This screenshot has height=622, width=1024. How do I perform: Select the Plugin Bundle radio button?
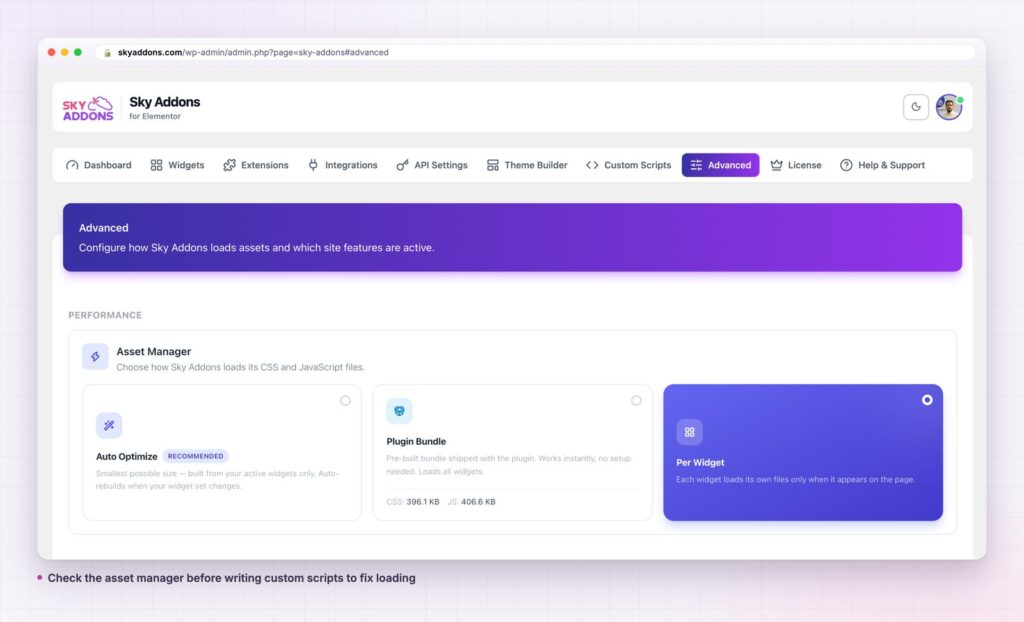tap(636, 401)
